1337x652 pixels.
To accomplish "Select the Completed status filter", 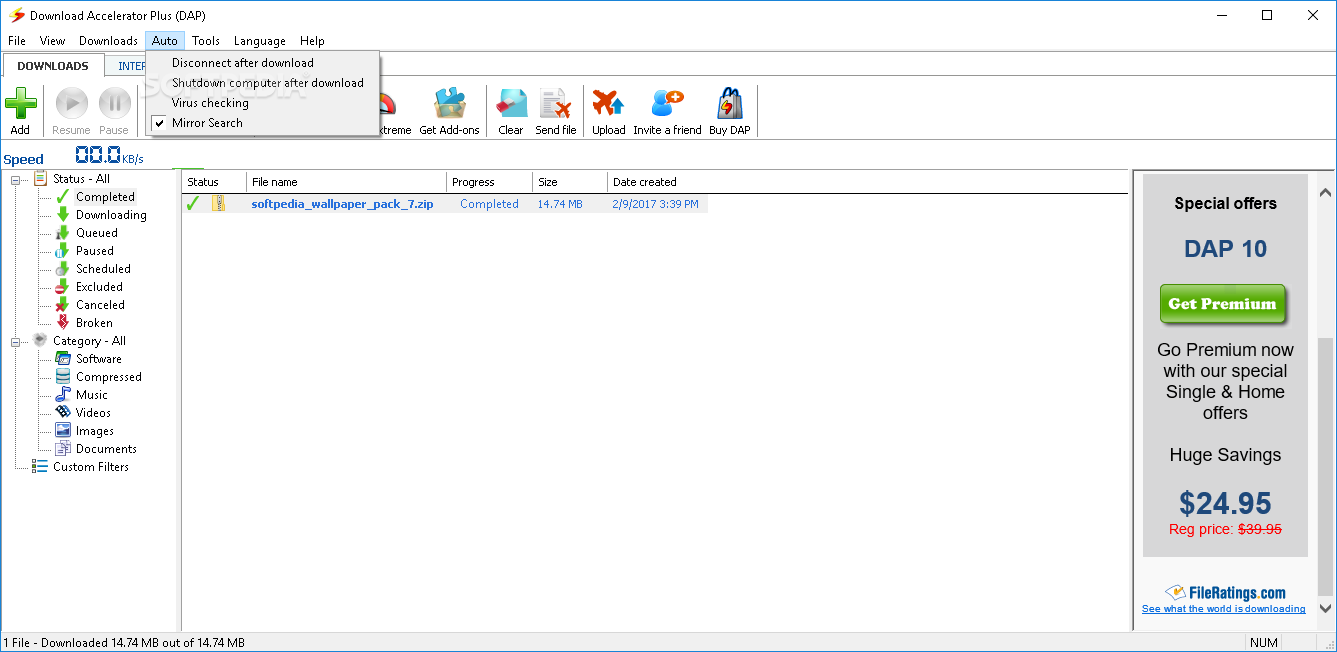I will (105, 197).
